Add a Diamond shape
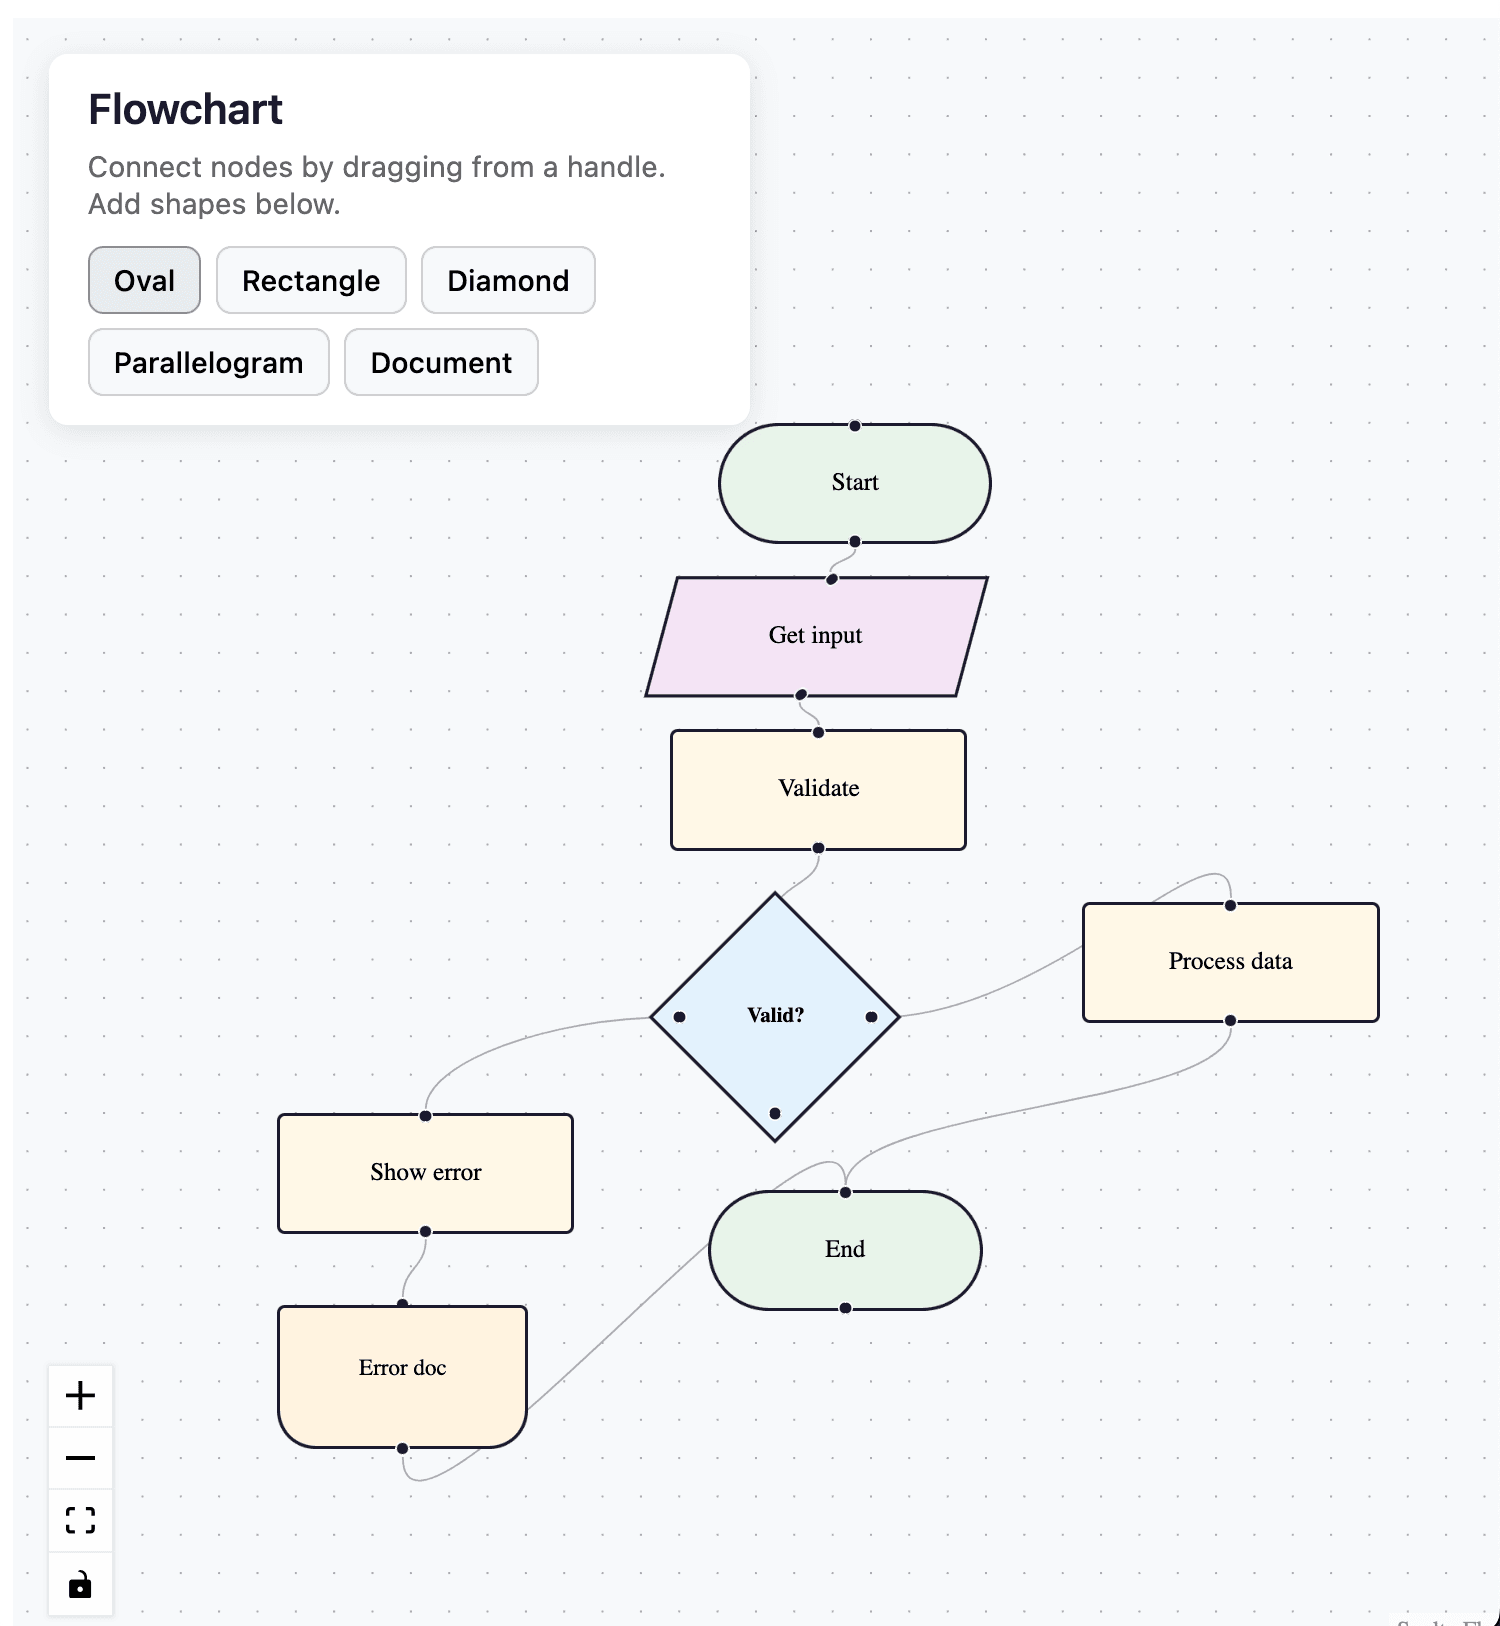The width and height of the screenshot is (1500, 1626). point(507,281)
